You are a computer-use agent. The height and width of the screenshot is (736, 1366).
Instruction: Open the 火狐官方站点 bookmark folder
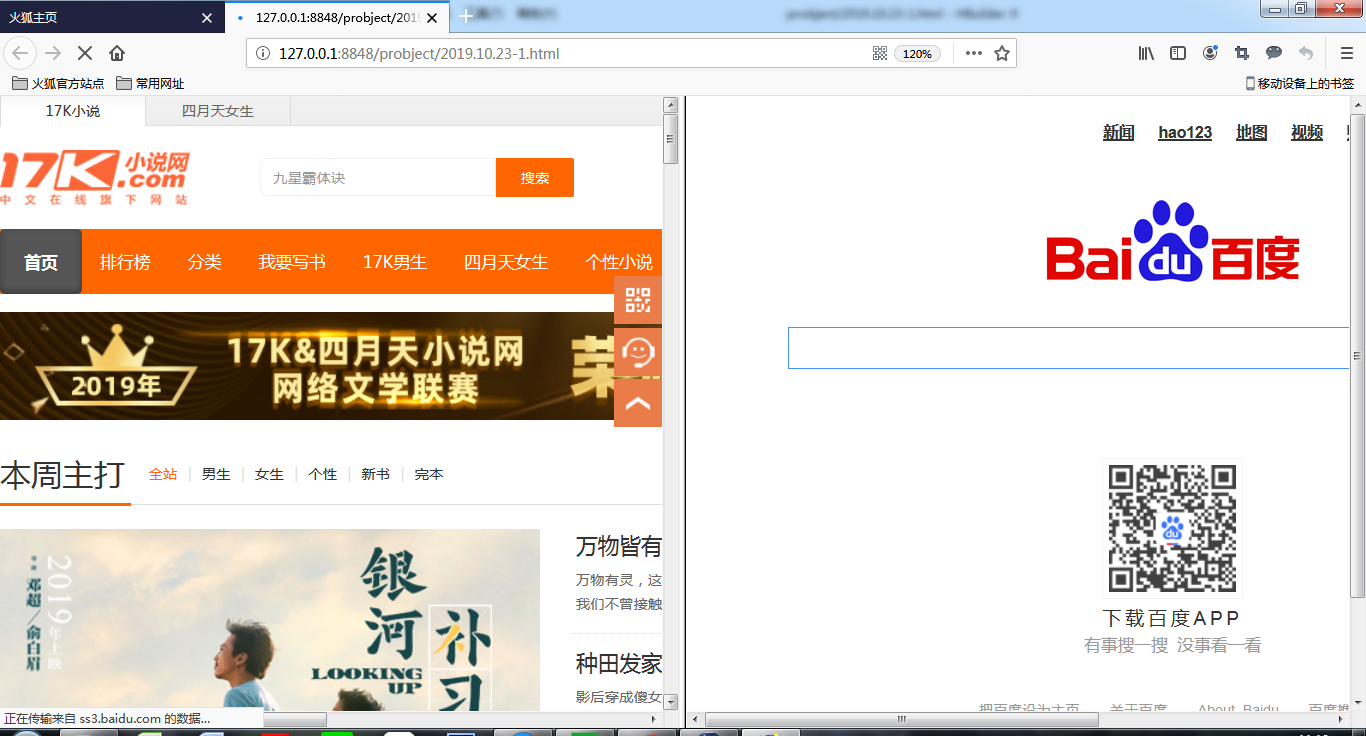58,84
